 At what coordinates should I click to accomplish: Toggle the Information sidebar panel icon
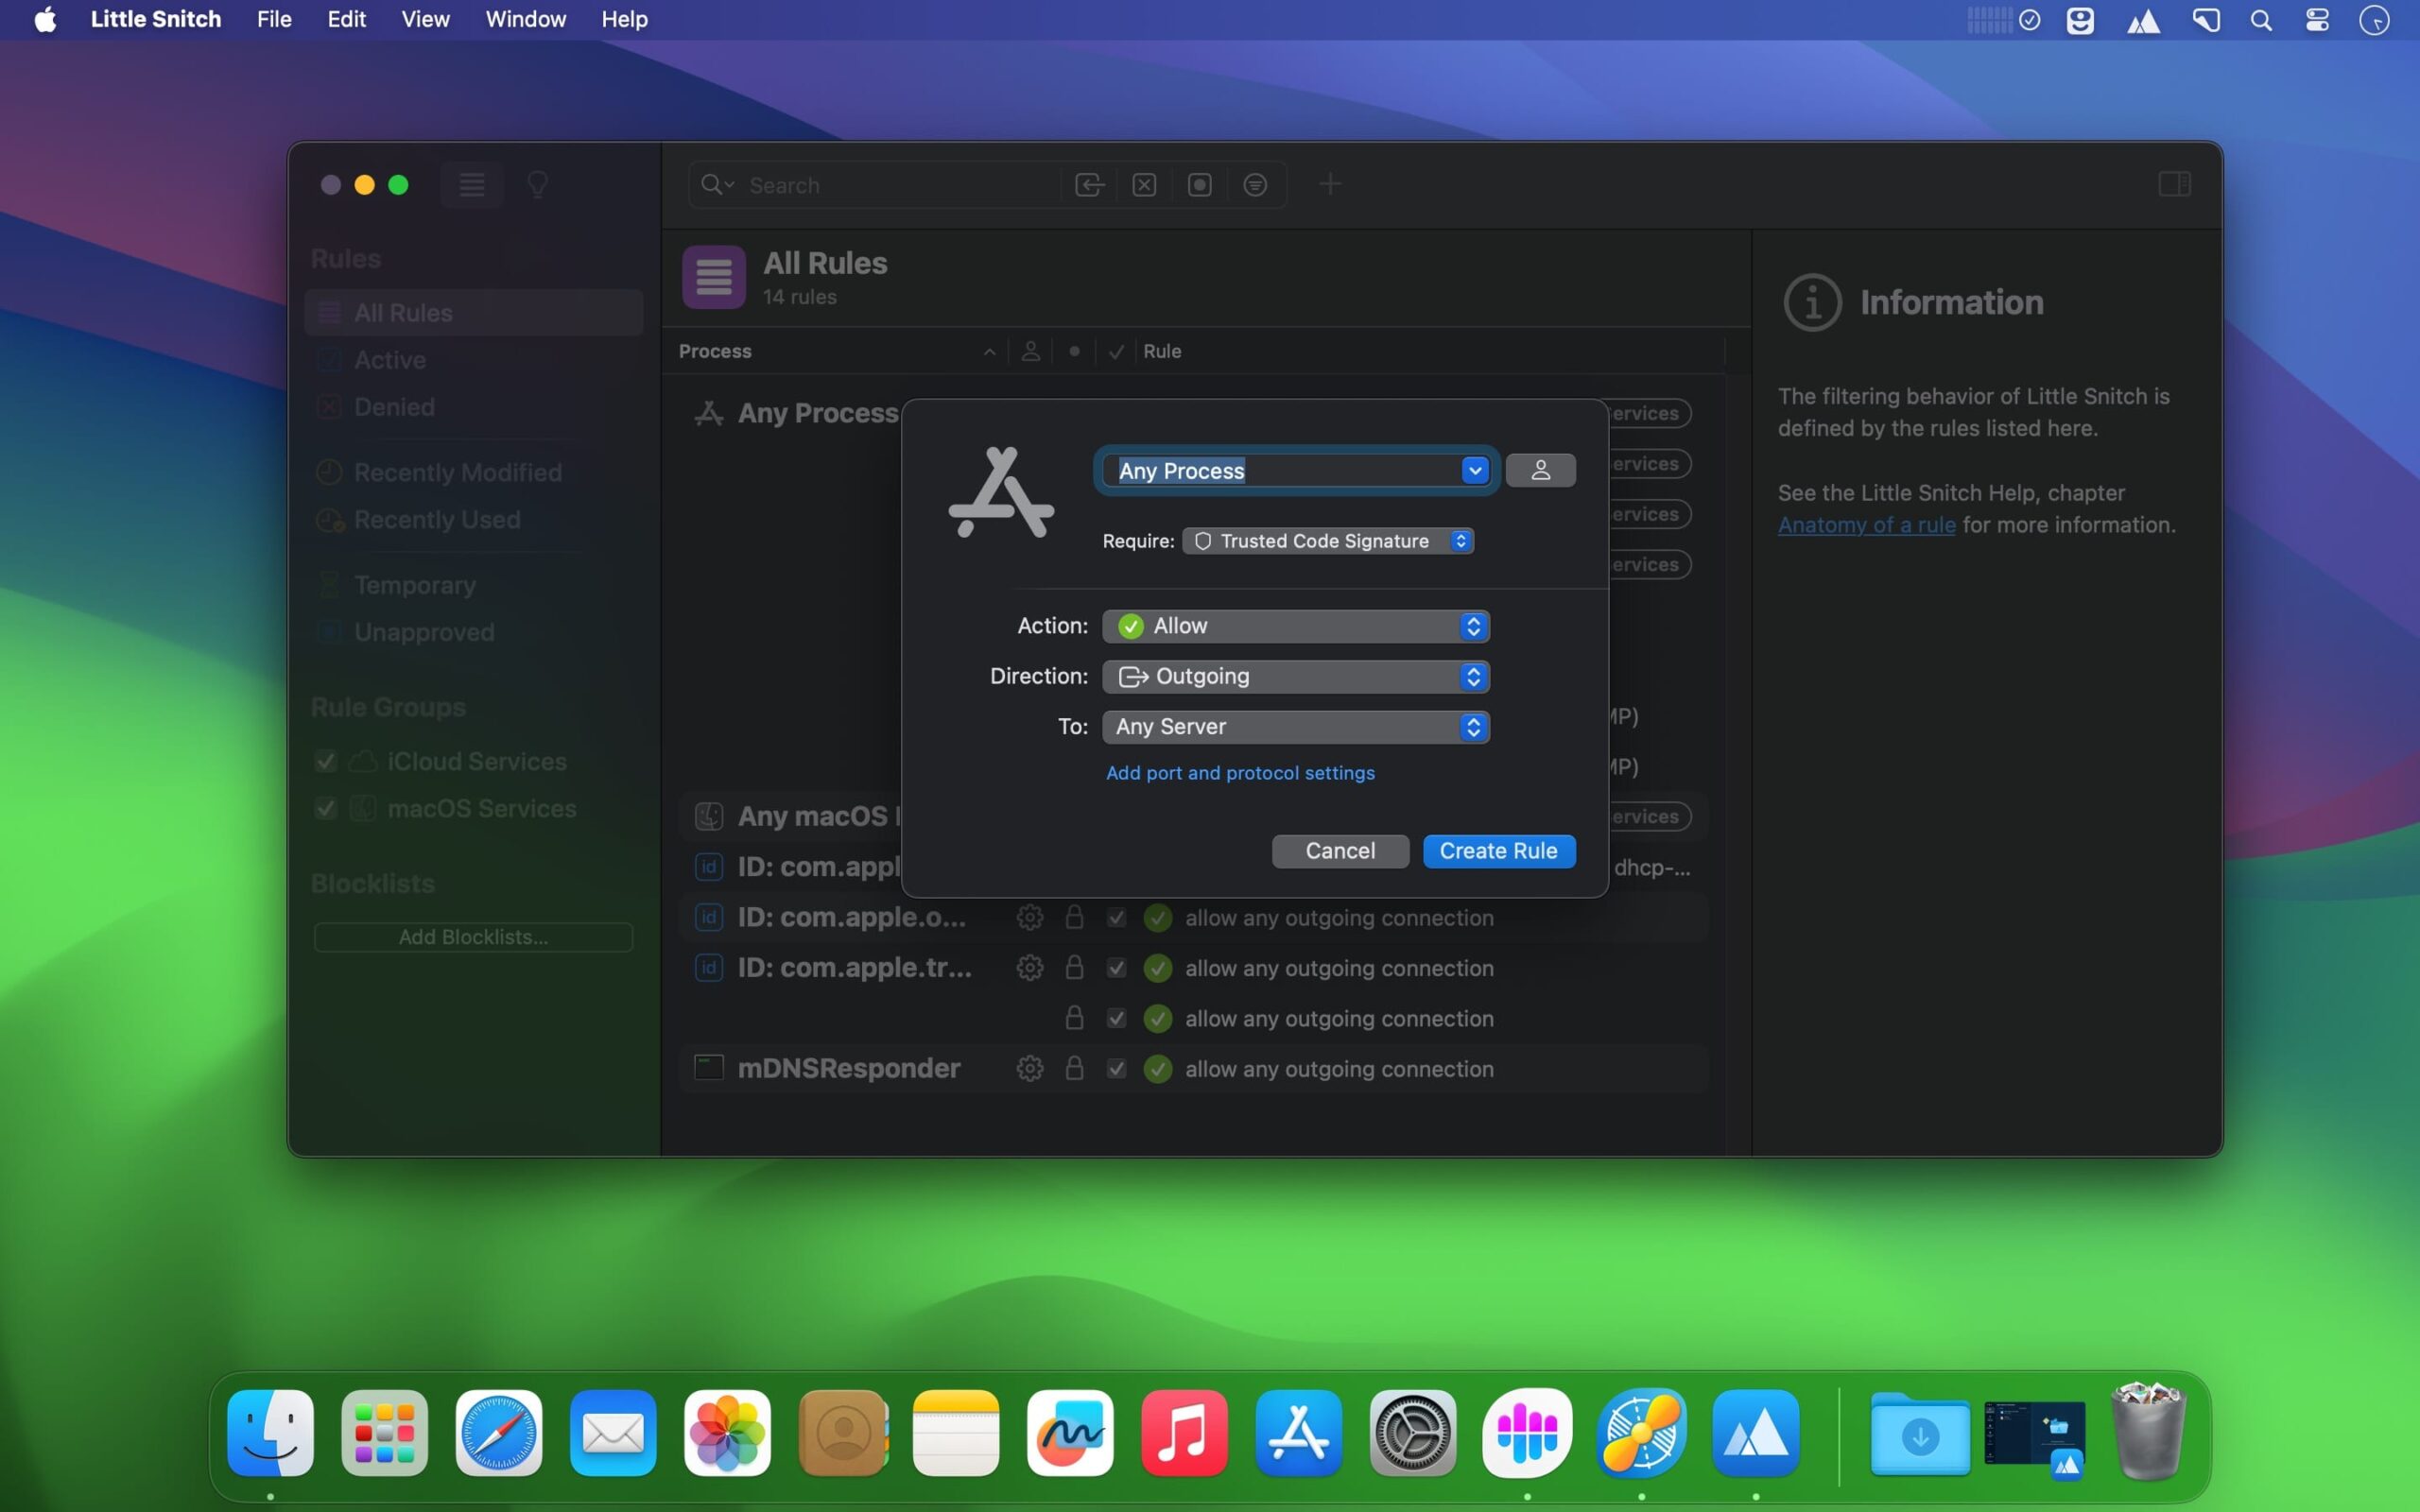[2174, 184]
